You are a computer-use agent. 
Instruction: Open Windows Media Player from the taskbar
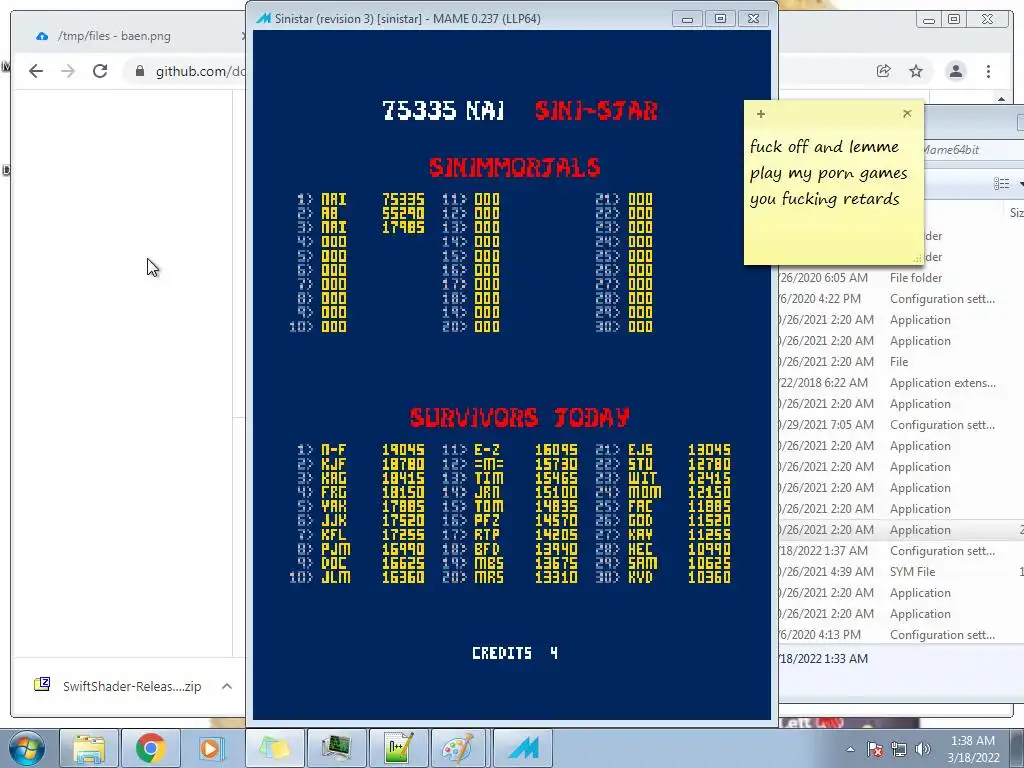(x=211, y=748)
